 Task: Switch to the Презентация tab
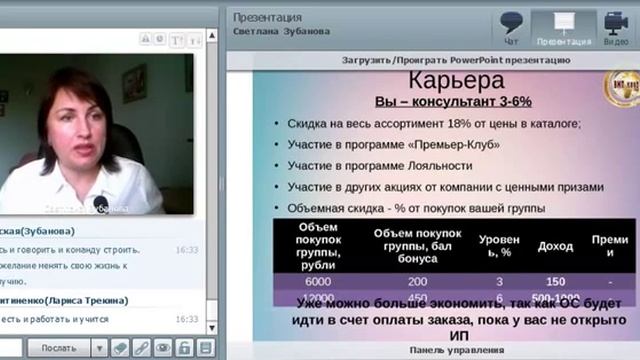(564, 28)
